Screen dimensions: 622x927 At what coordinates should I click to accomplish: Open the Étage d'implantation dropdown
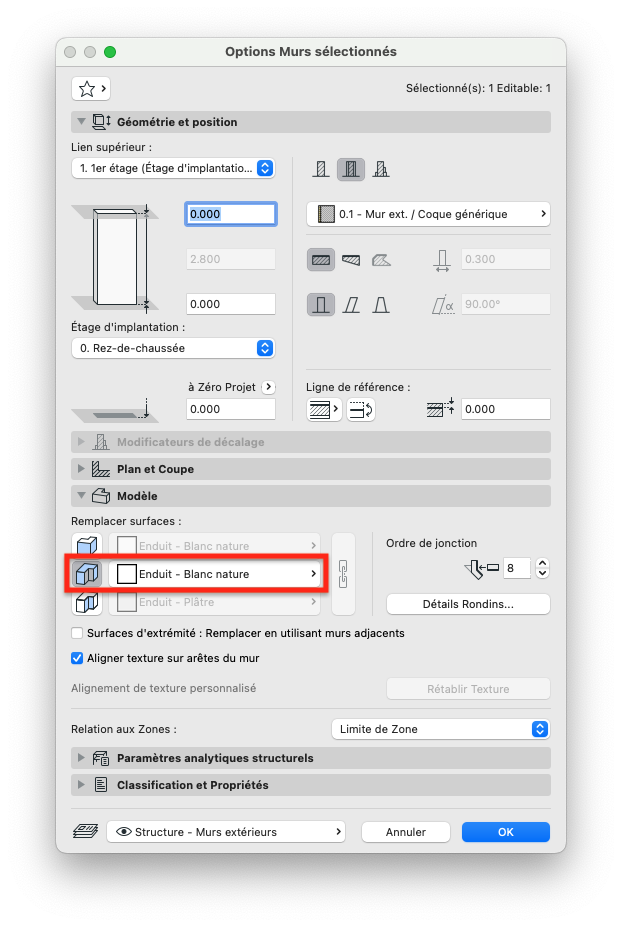pyautogui.click(x=173, y=348)
